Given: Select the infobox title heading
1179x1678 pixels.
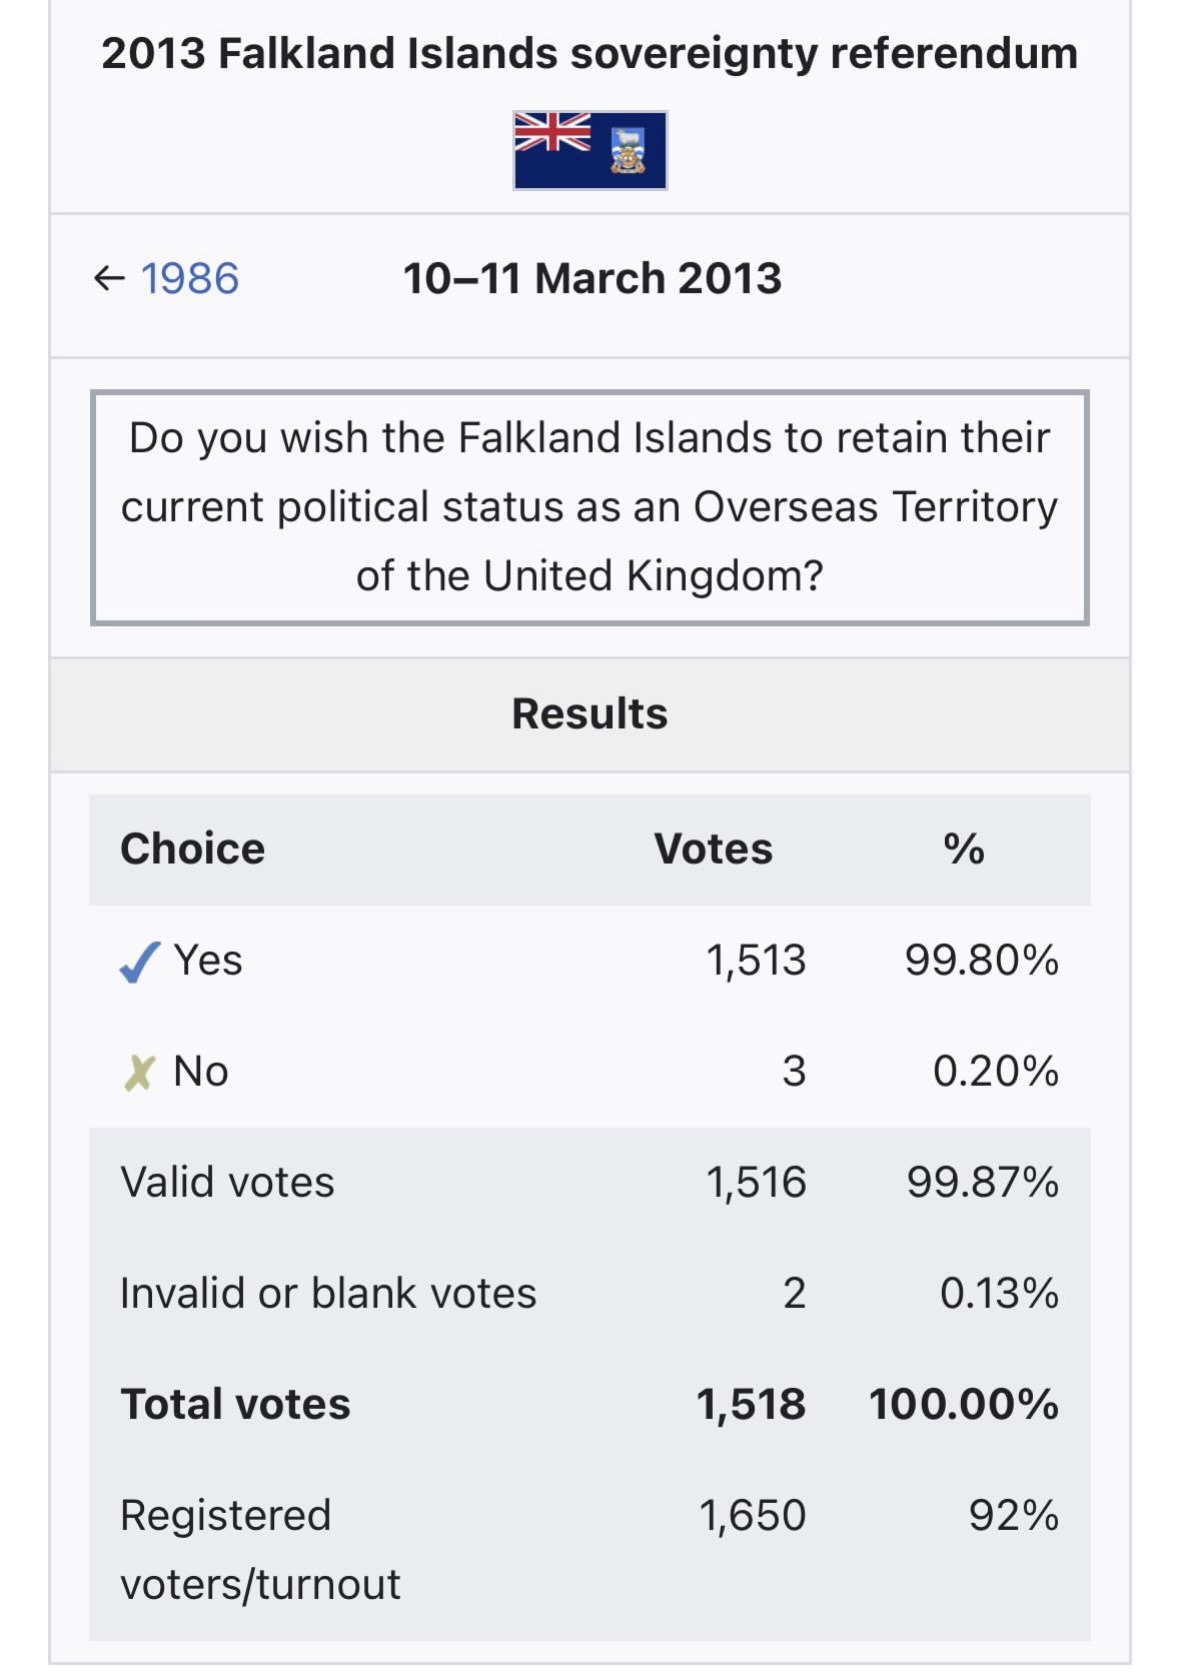Looking at the screenshot, I should 590,53.
